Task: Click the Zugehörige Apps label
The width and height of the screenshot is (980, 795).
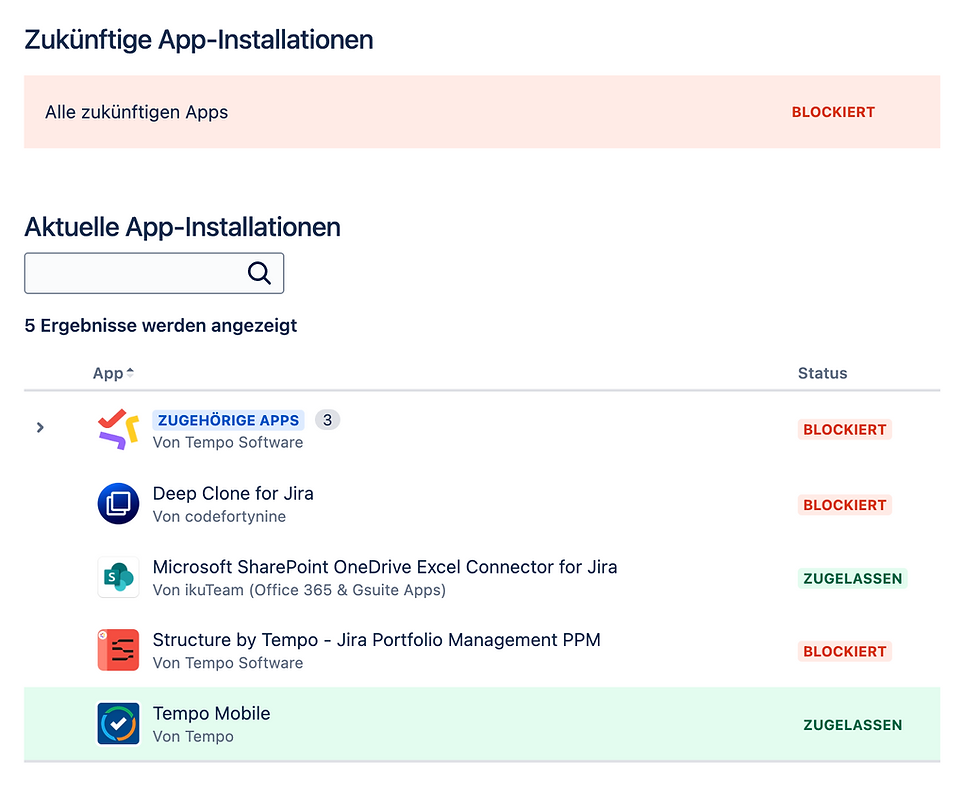Action: point(228,420)
